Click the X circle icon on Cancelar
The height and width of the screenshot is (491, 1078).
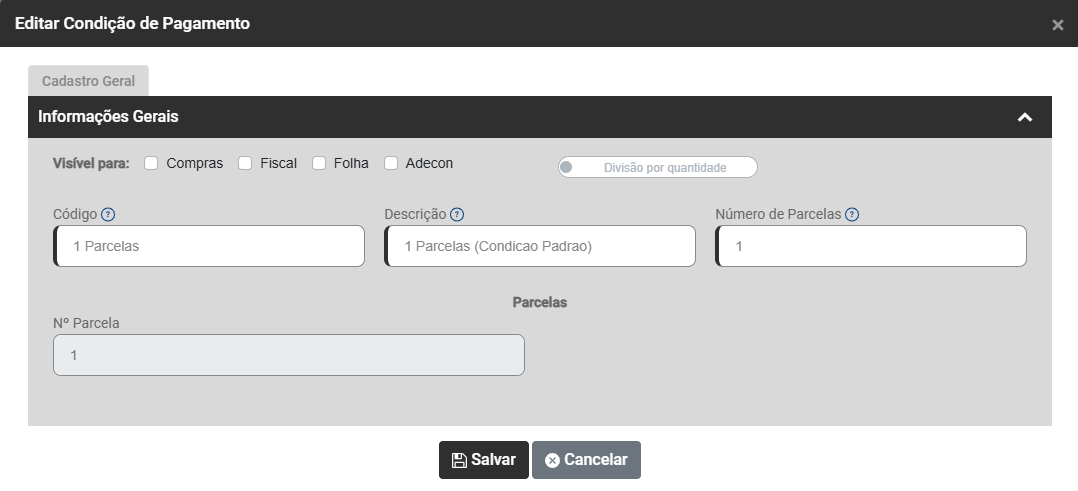click(552, 460)
